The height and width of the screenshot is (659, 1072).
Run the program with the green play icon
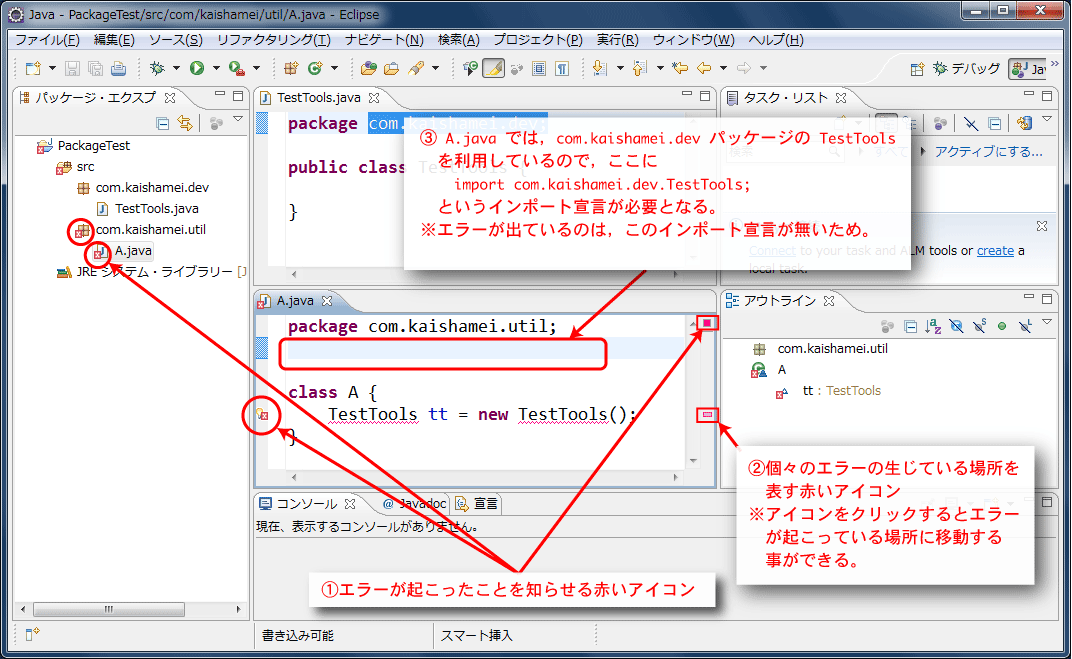tap(197, 68)
